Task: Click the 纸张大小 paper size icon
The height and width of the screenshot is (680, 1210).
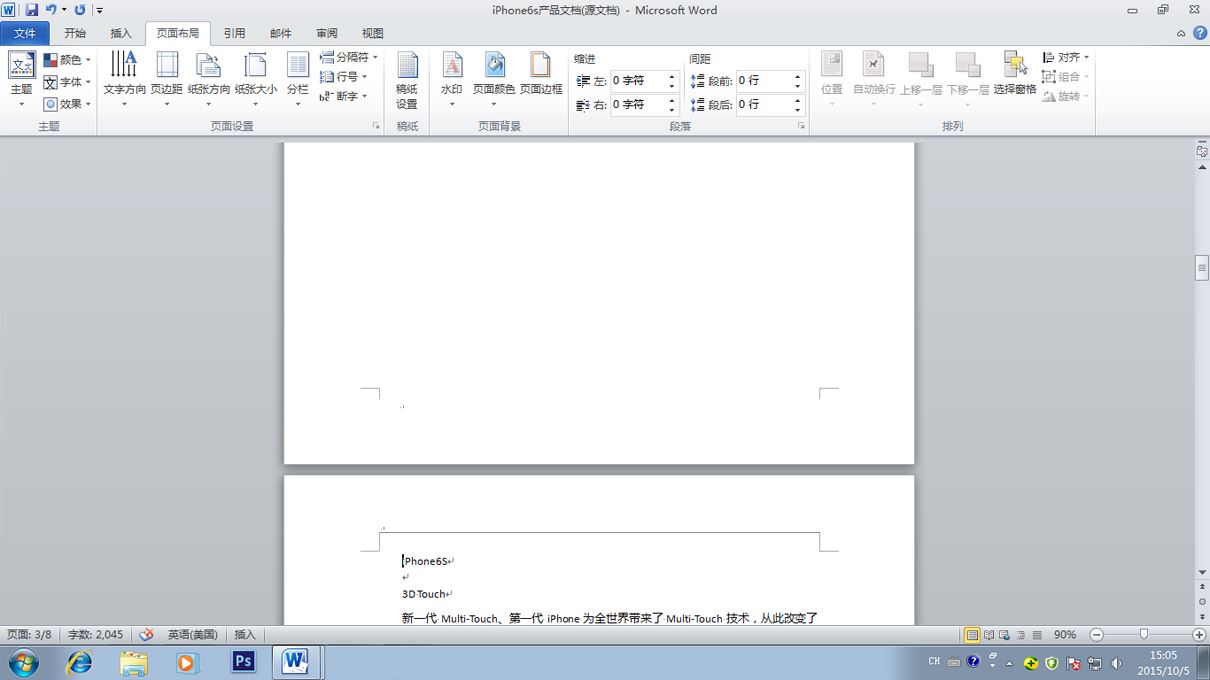Action: click(x=256, y=65)
